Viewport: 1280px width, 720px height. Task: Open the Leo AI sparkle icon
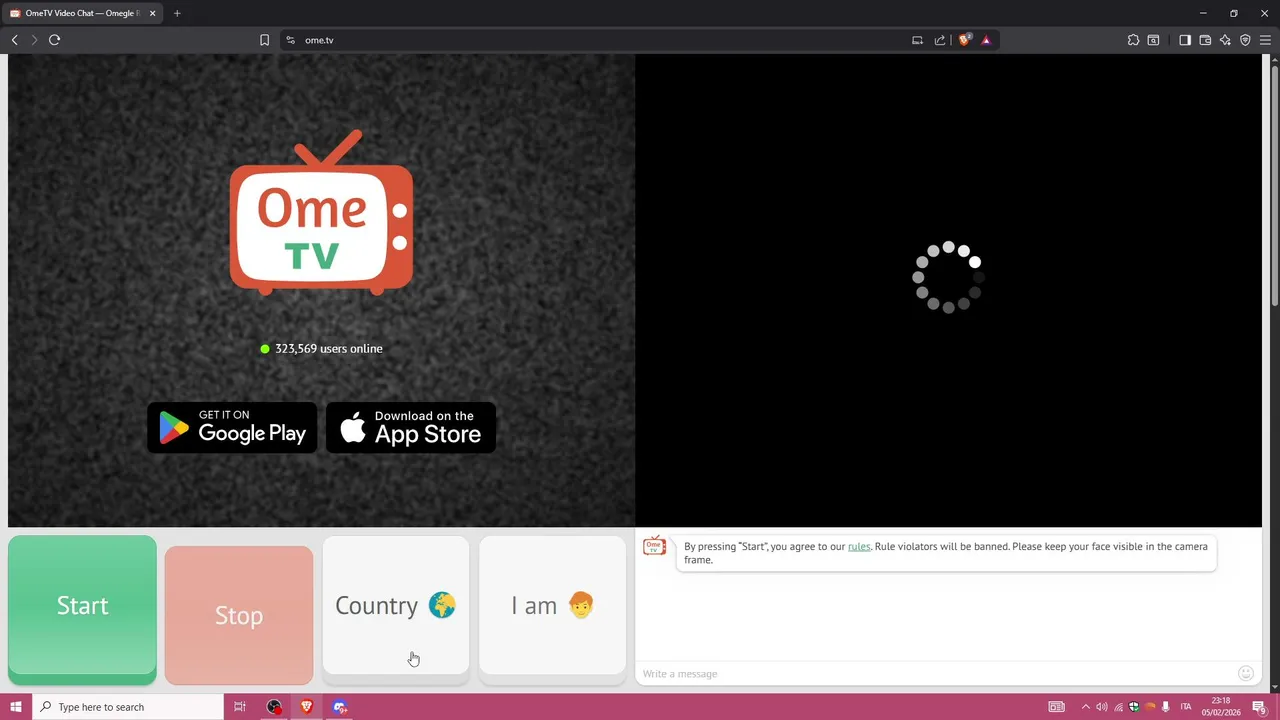click(x=1225, y=40)
